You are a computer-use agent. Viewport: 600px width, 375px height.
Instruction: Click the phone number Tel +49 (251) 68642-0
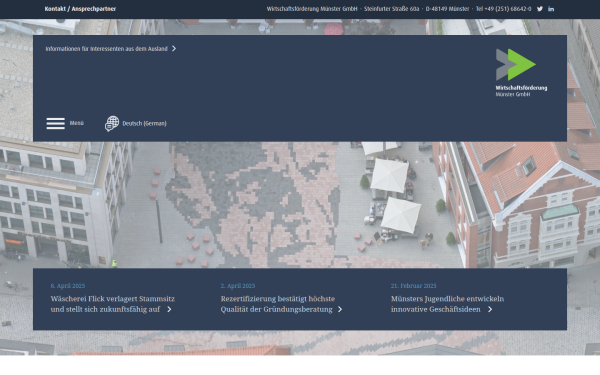tap(504, 9)
